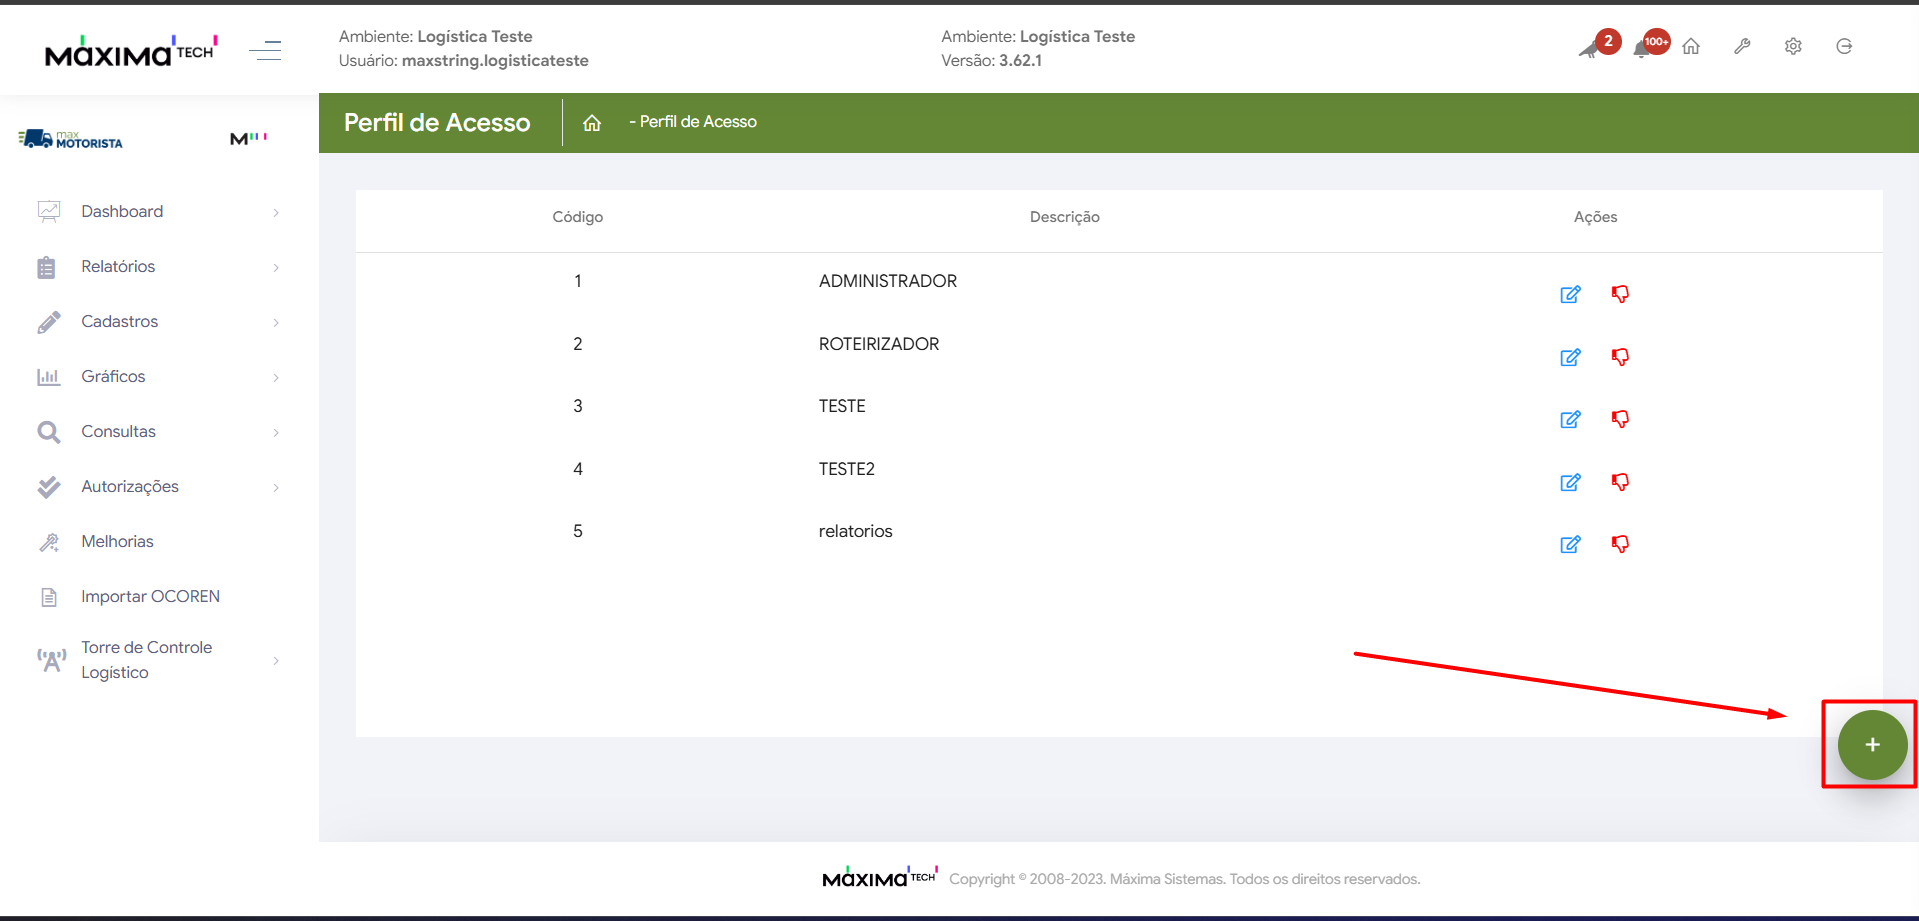The width and height of the screenshot is (1919, 921).
Task: Click the maxMotorista truck logo in sidebar
Action: pyautogui.click(x=70, y=139)
